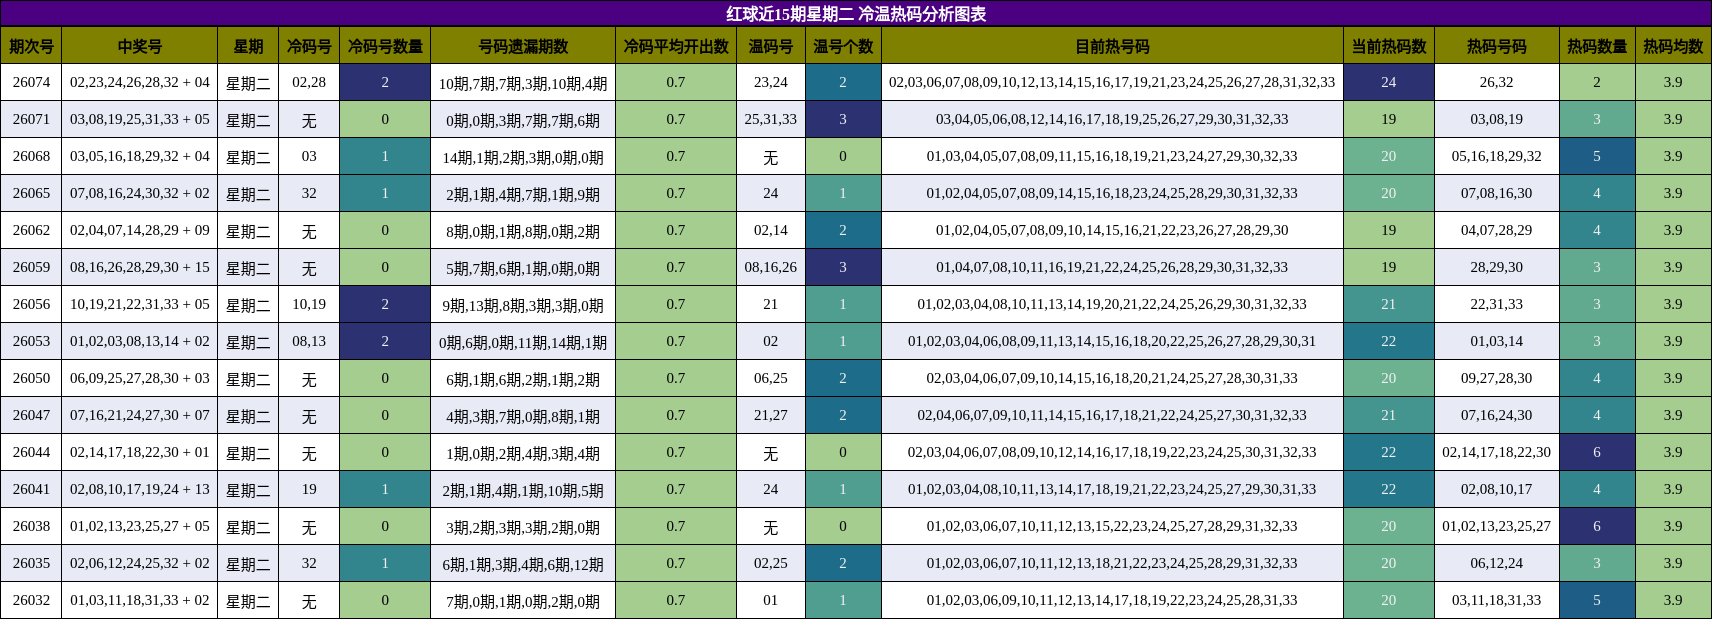The height and width of the screenshot is (619, 1712).
Task: Click hot numbers cell 09,27,28,30
Action: pyautogui.click(x=1497, y=378)
